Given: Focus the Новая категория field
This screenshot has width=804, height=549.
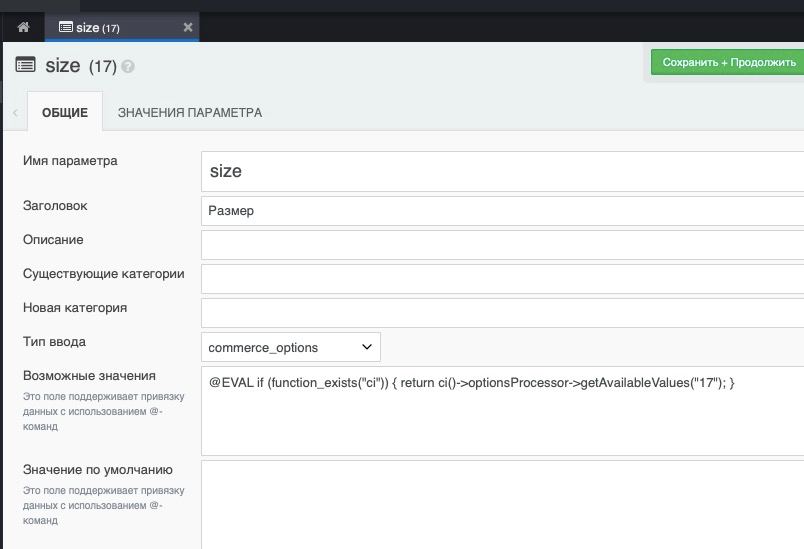Looking at the screenshot, I should tap(502, 313).
